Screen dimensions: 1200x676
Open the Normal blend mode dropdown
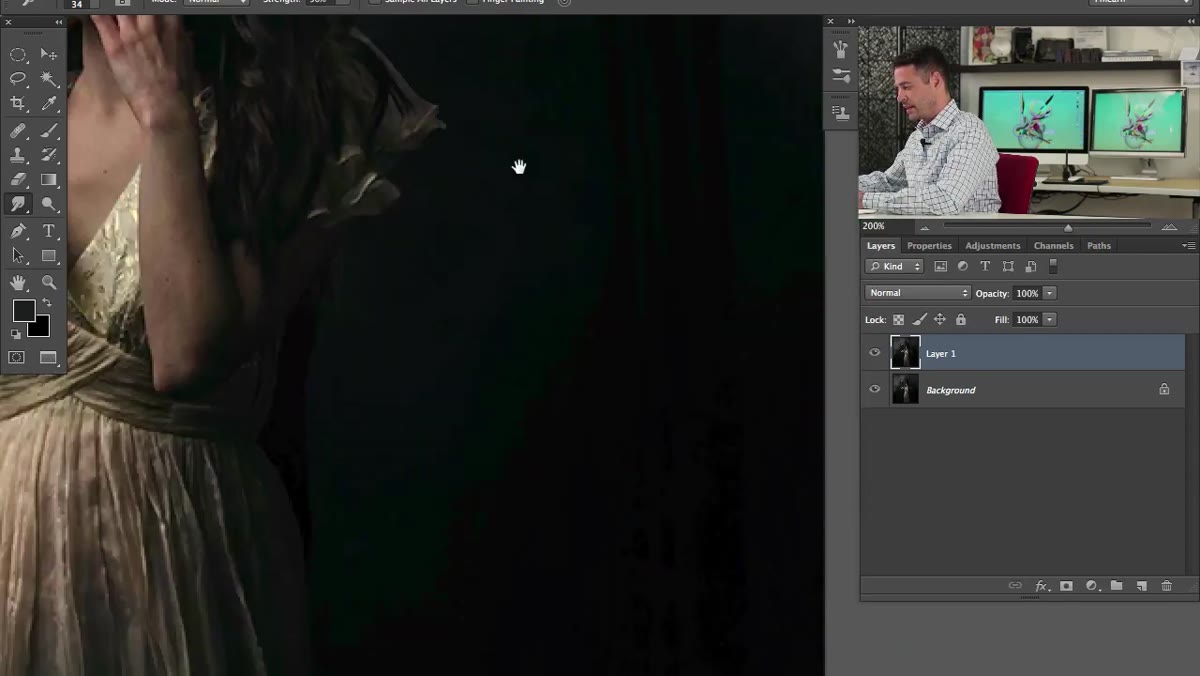pos(917,293)
